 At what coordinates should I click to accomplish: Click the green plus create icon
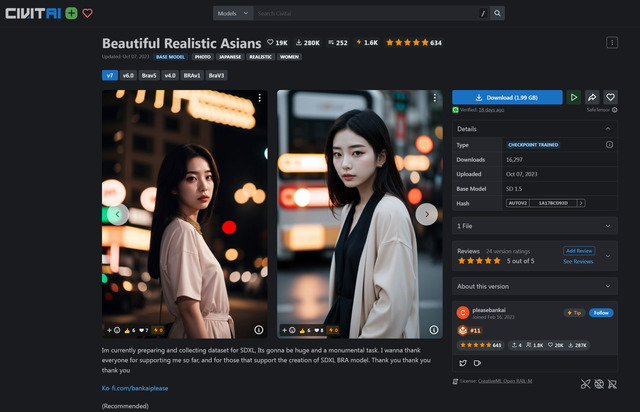[71, 13]
